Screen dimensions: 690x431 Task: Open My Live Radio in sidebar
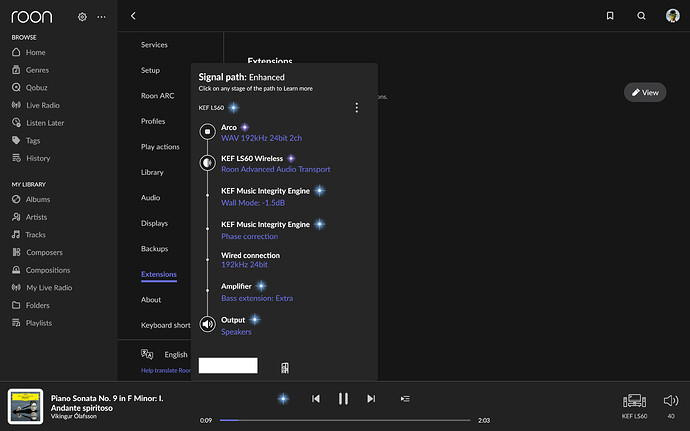click(x=42, y=287)
